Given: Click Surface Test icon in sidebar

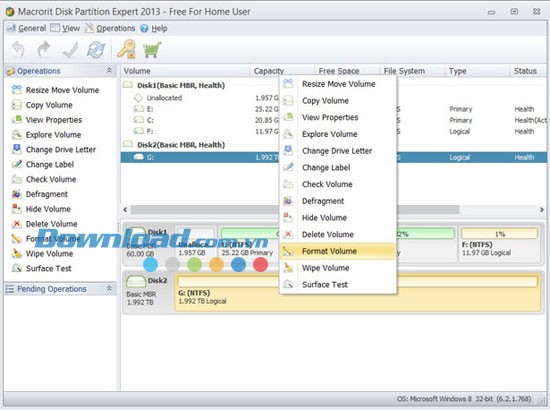Looking at the screenshot, I should 16,268.
